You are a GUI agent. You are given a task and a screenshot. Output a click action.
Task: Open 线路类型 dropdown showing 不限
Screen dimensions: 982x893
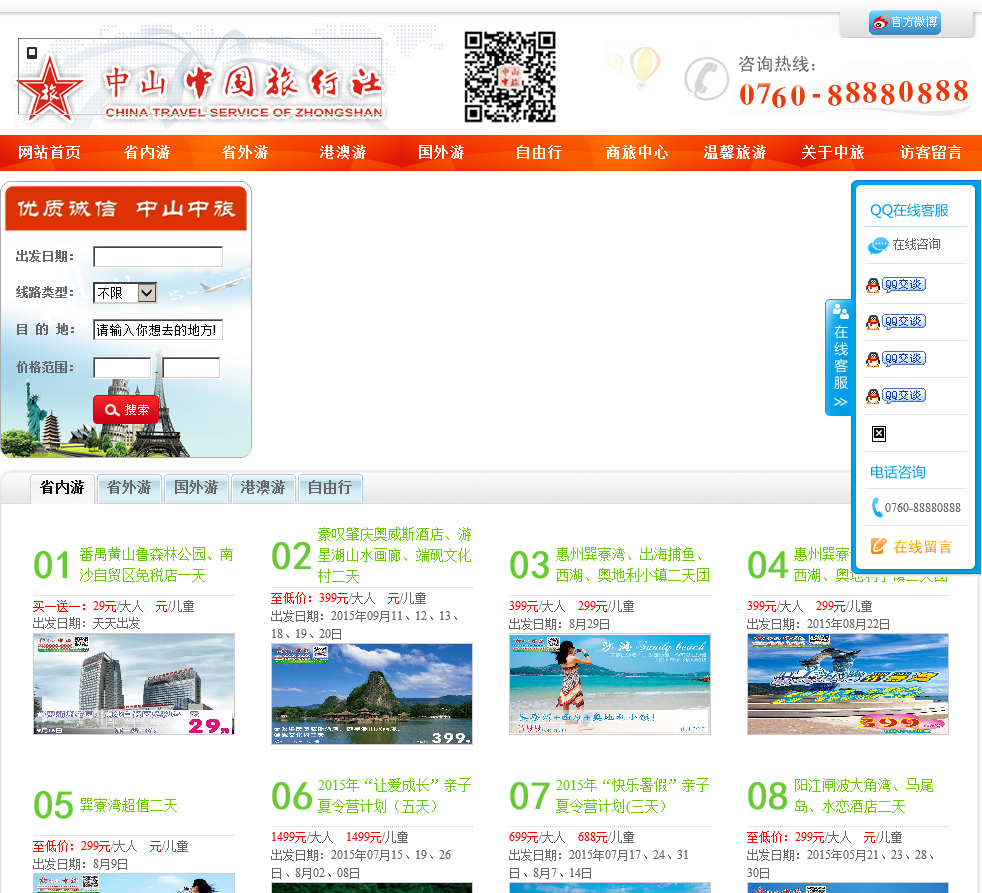coord(125,292)
